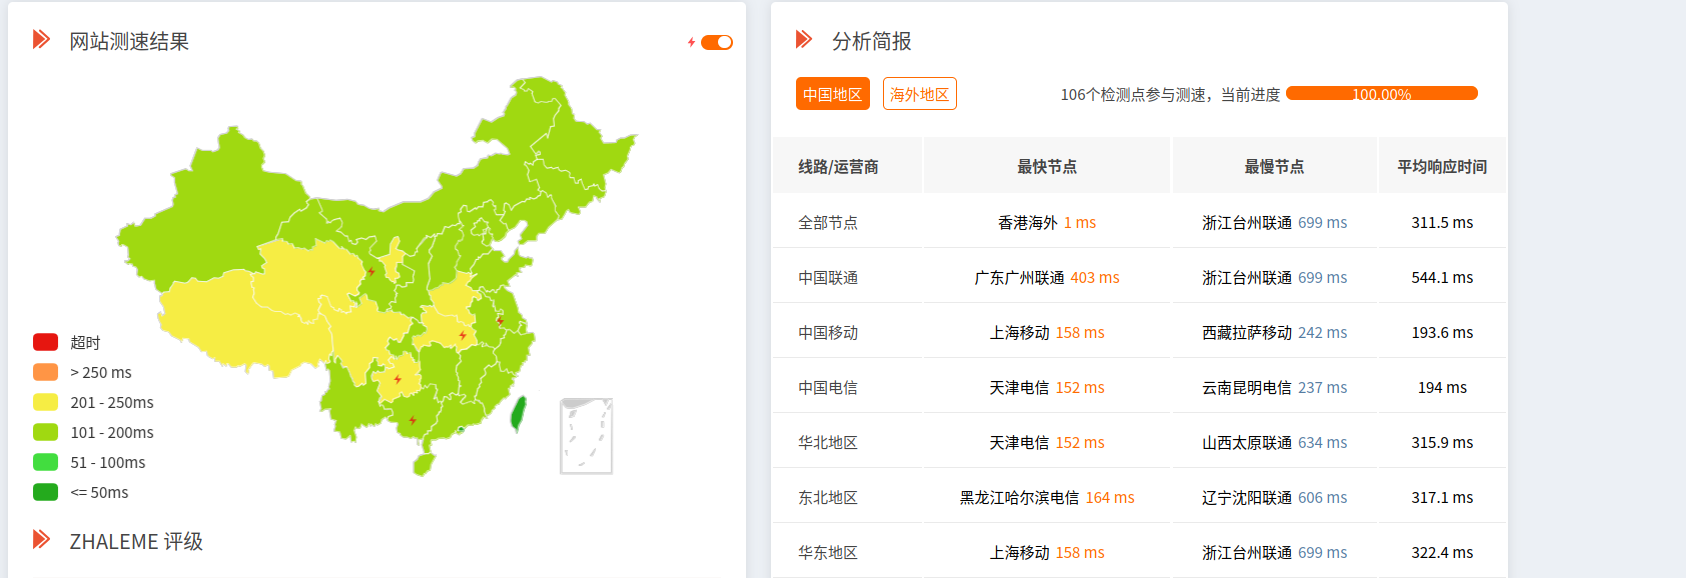Click Hainan island on the map
Viewport: 1686px width, 578px height.
424,464
